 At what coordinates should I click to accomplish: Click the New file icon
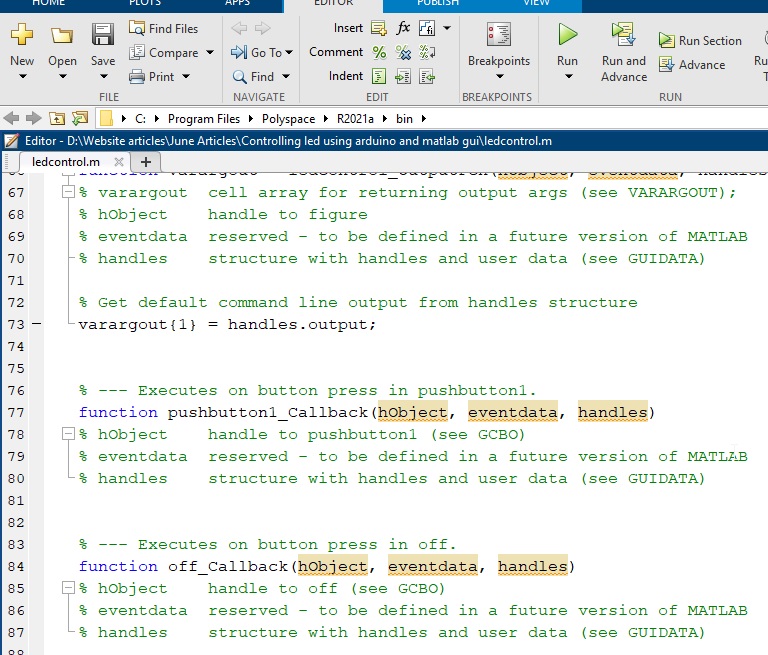(x=22, y=37)
